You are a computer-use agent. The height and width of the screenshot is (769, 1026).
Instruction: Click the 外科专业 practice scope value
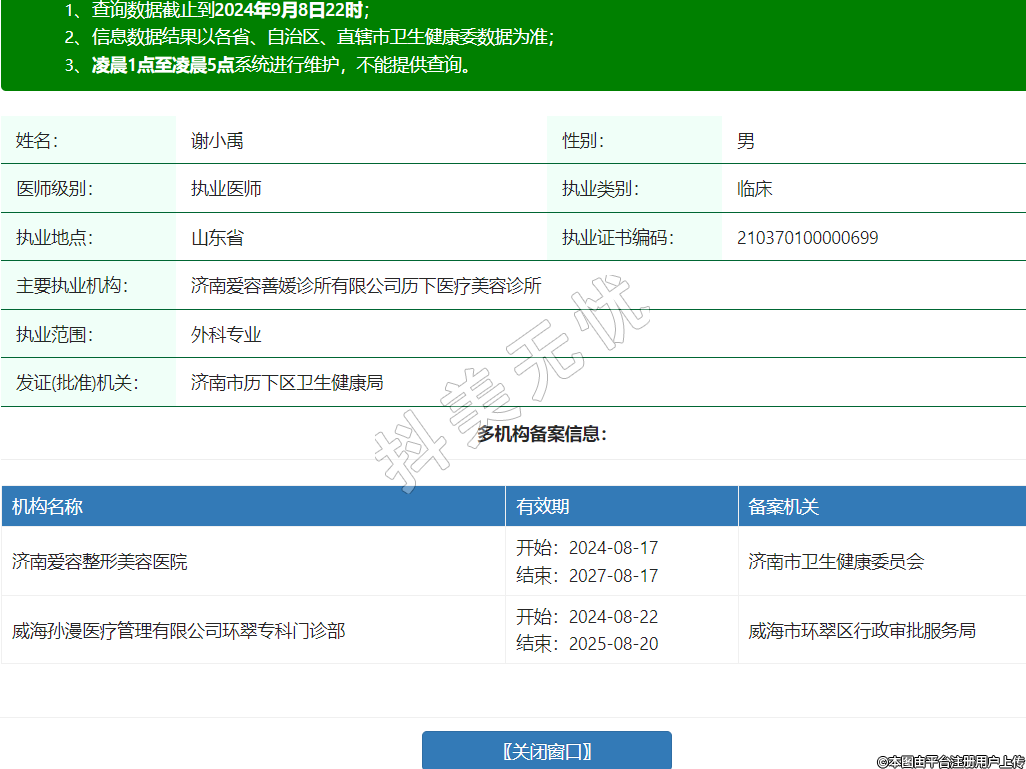click(x=226, y=335)
